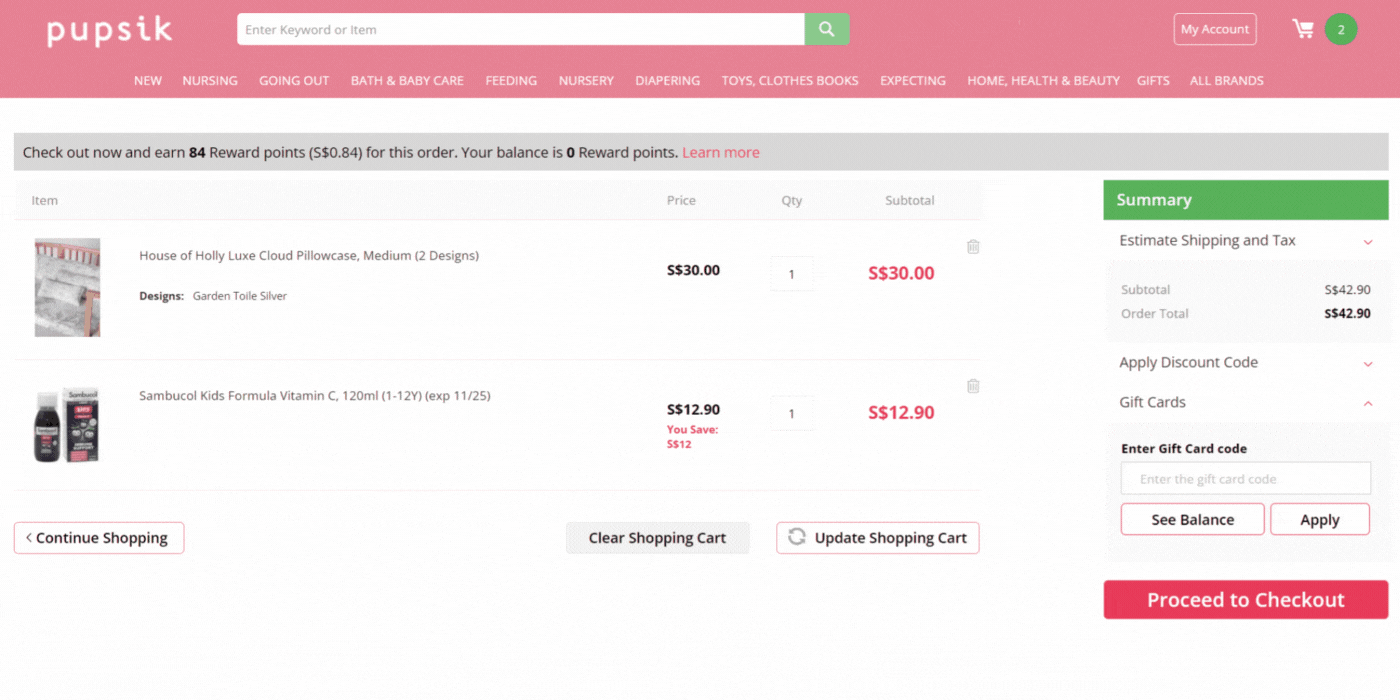Collapse the Gift Cards section

pyautogui.click(x=1368, y=404)
